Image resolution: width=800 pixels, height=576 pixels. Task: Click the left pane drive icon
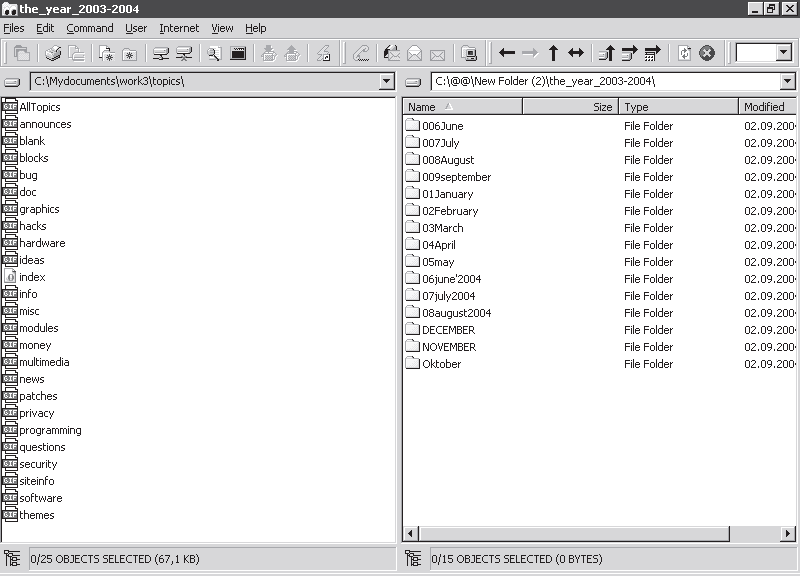(x=13, y=82)
